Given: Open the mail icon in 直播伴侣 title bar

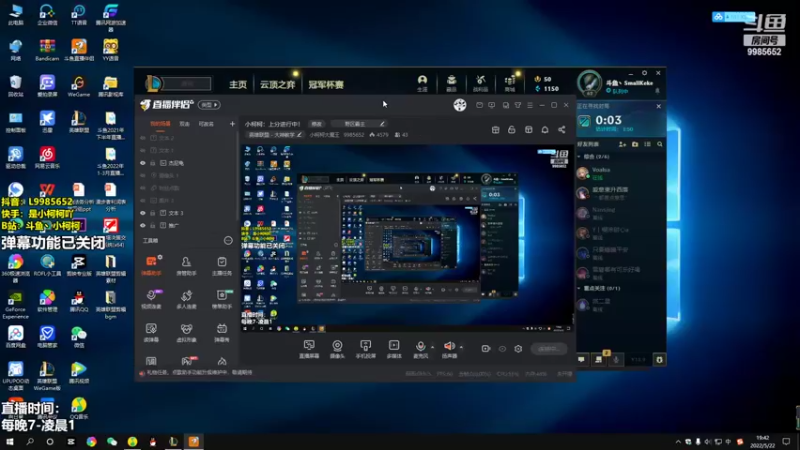Looking at the screenshot, I should pos(479,105).
